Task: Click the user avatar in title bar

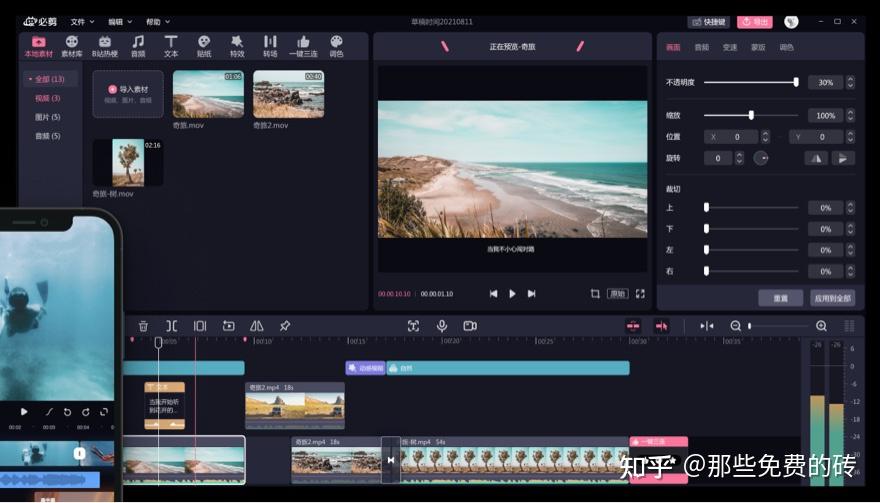Action: (x=791, y=22)
